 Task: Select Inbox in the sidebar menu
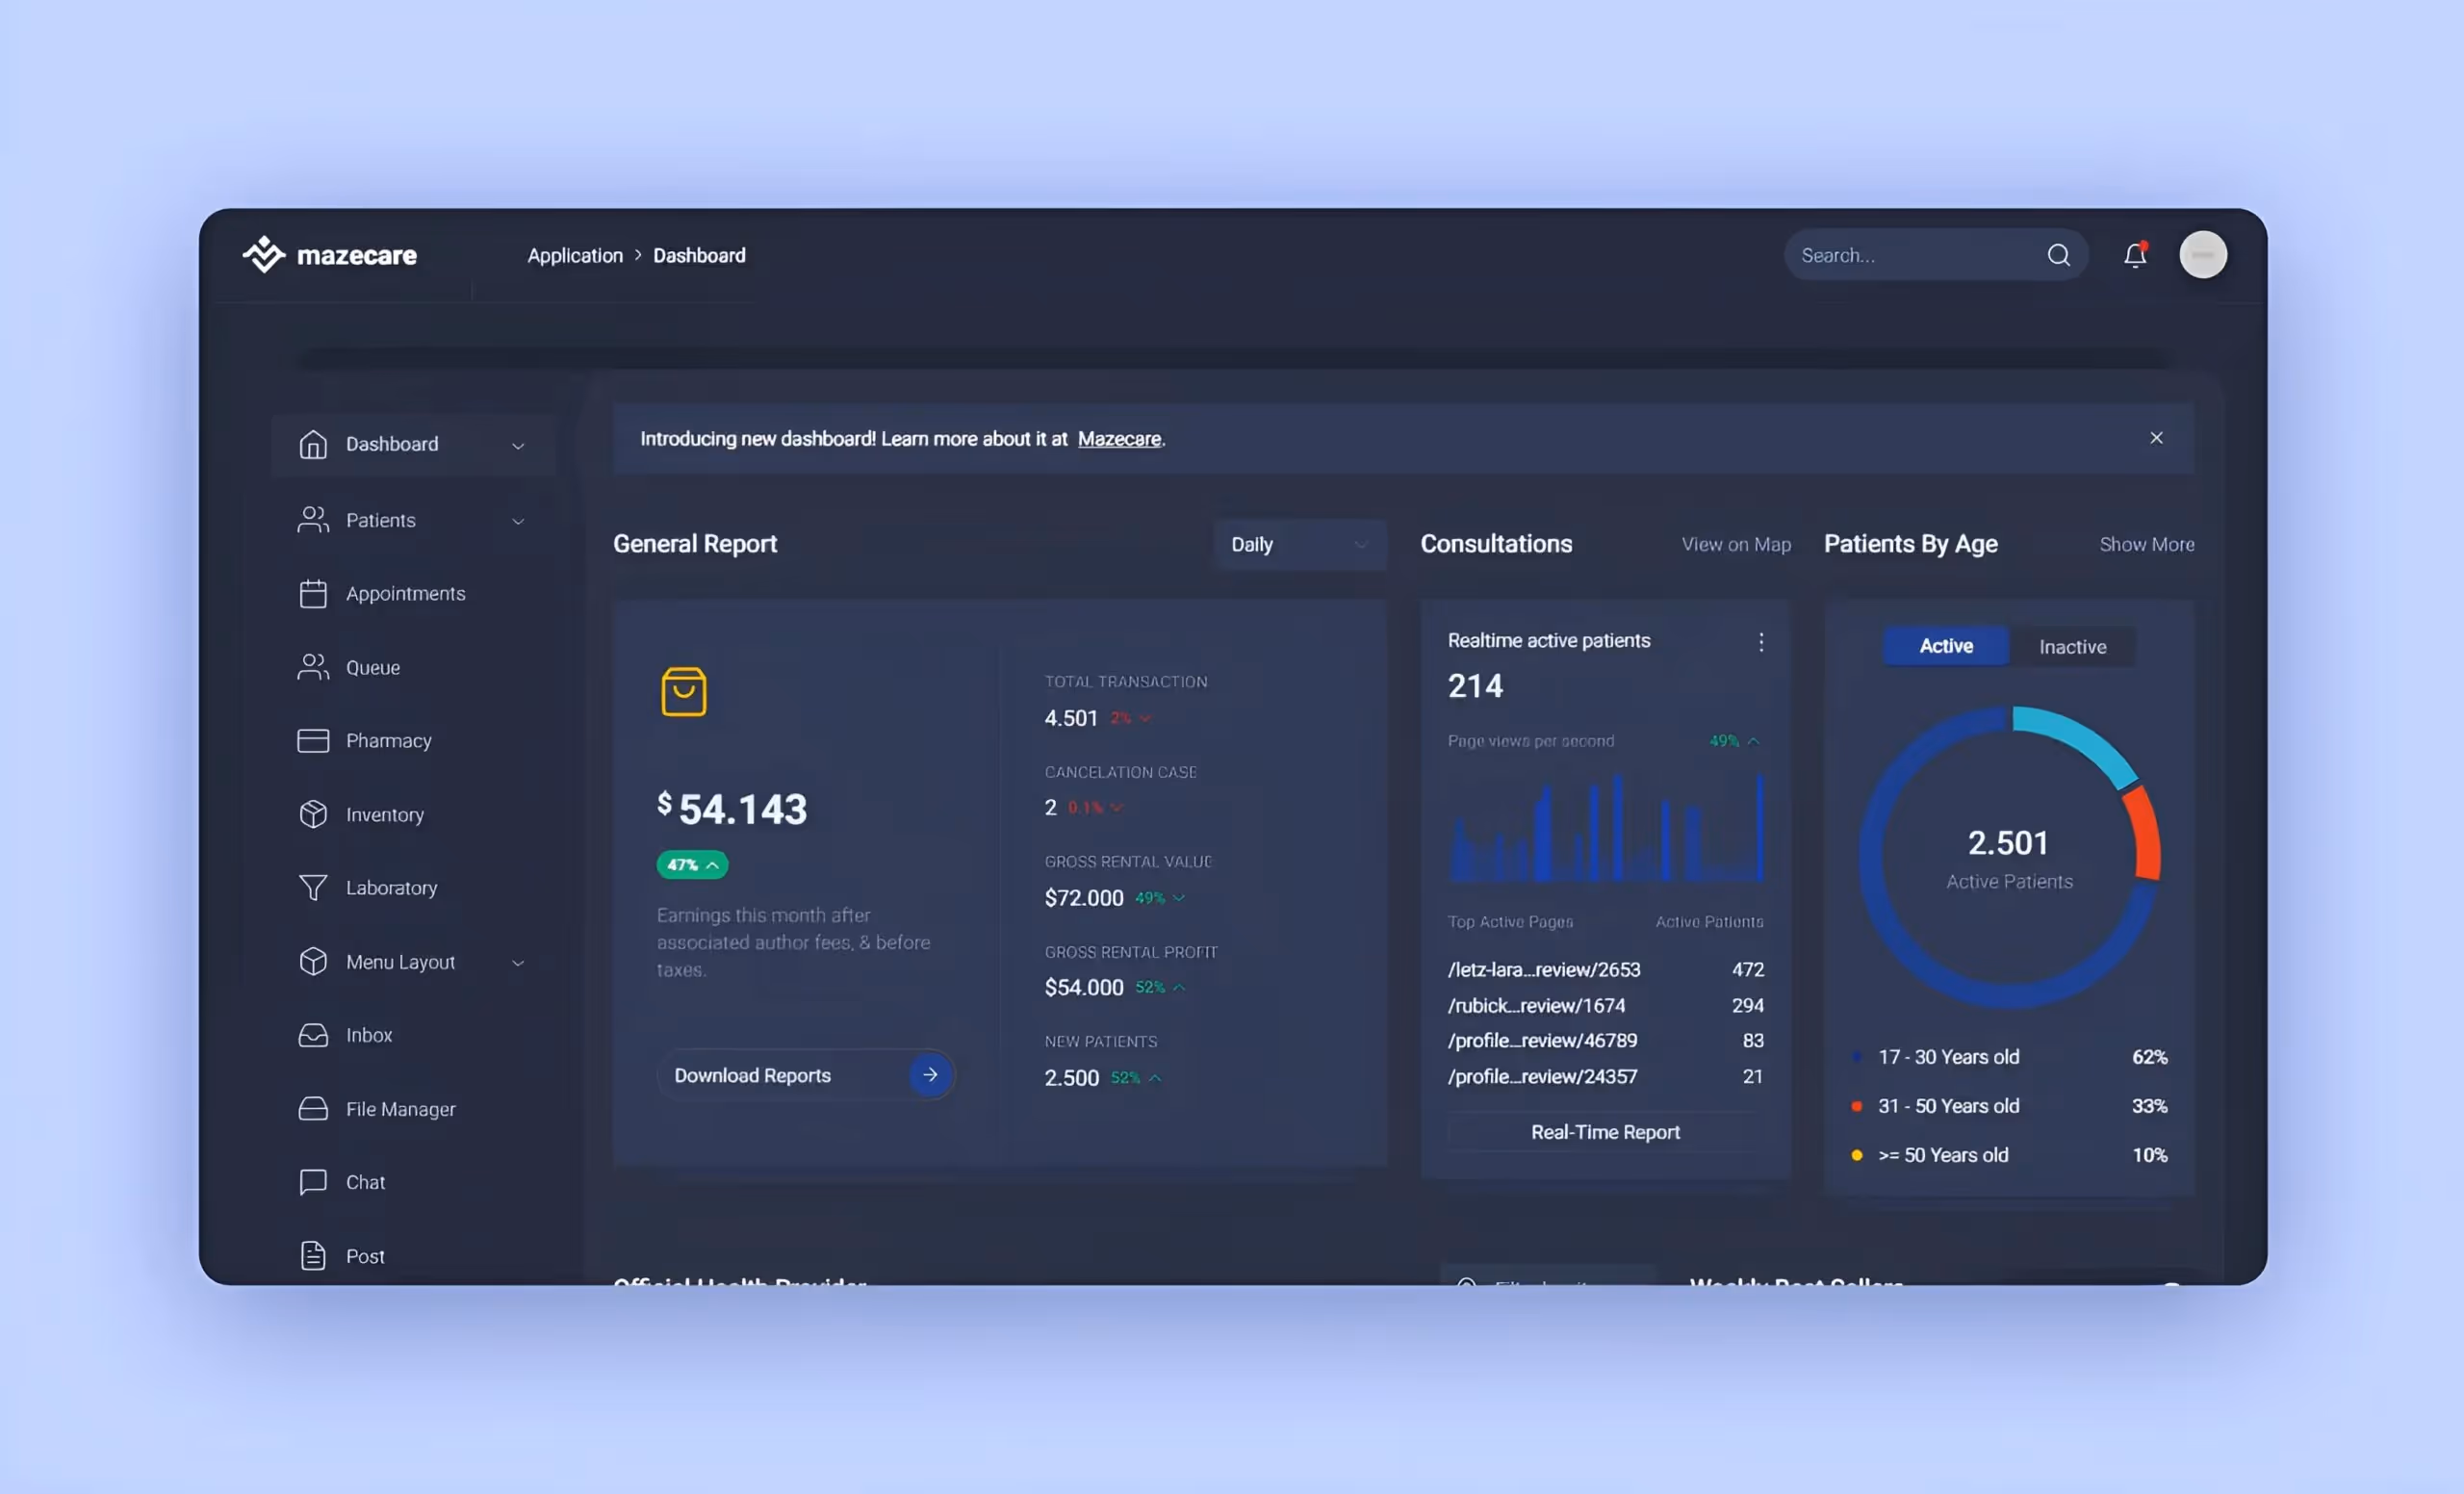[368, 1035]
